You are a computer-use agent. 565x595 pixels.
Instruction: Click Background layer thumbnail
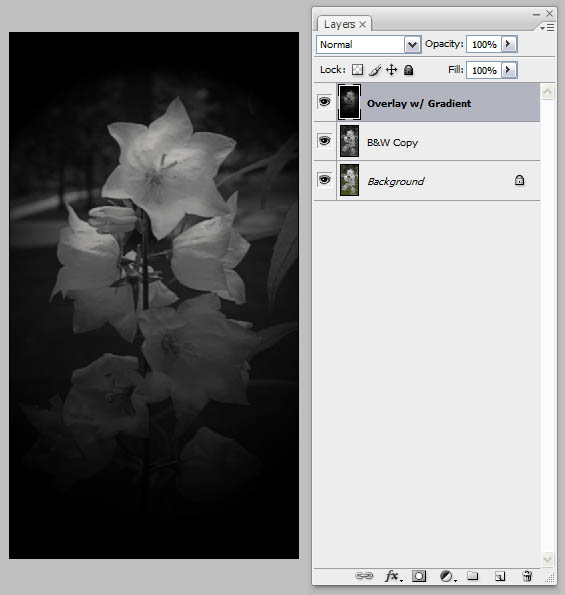click(x=349, y=180)
